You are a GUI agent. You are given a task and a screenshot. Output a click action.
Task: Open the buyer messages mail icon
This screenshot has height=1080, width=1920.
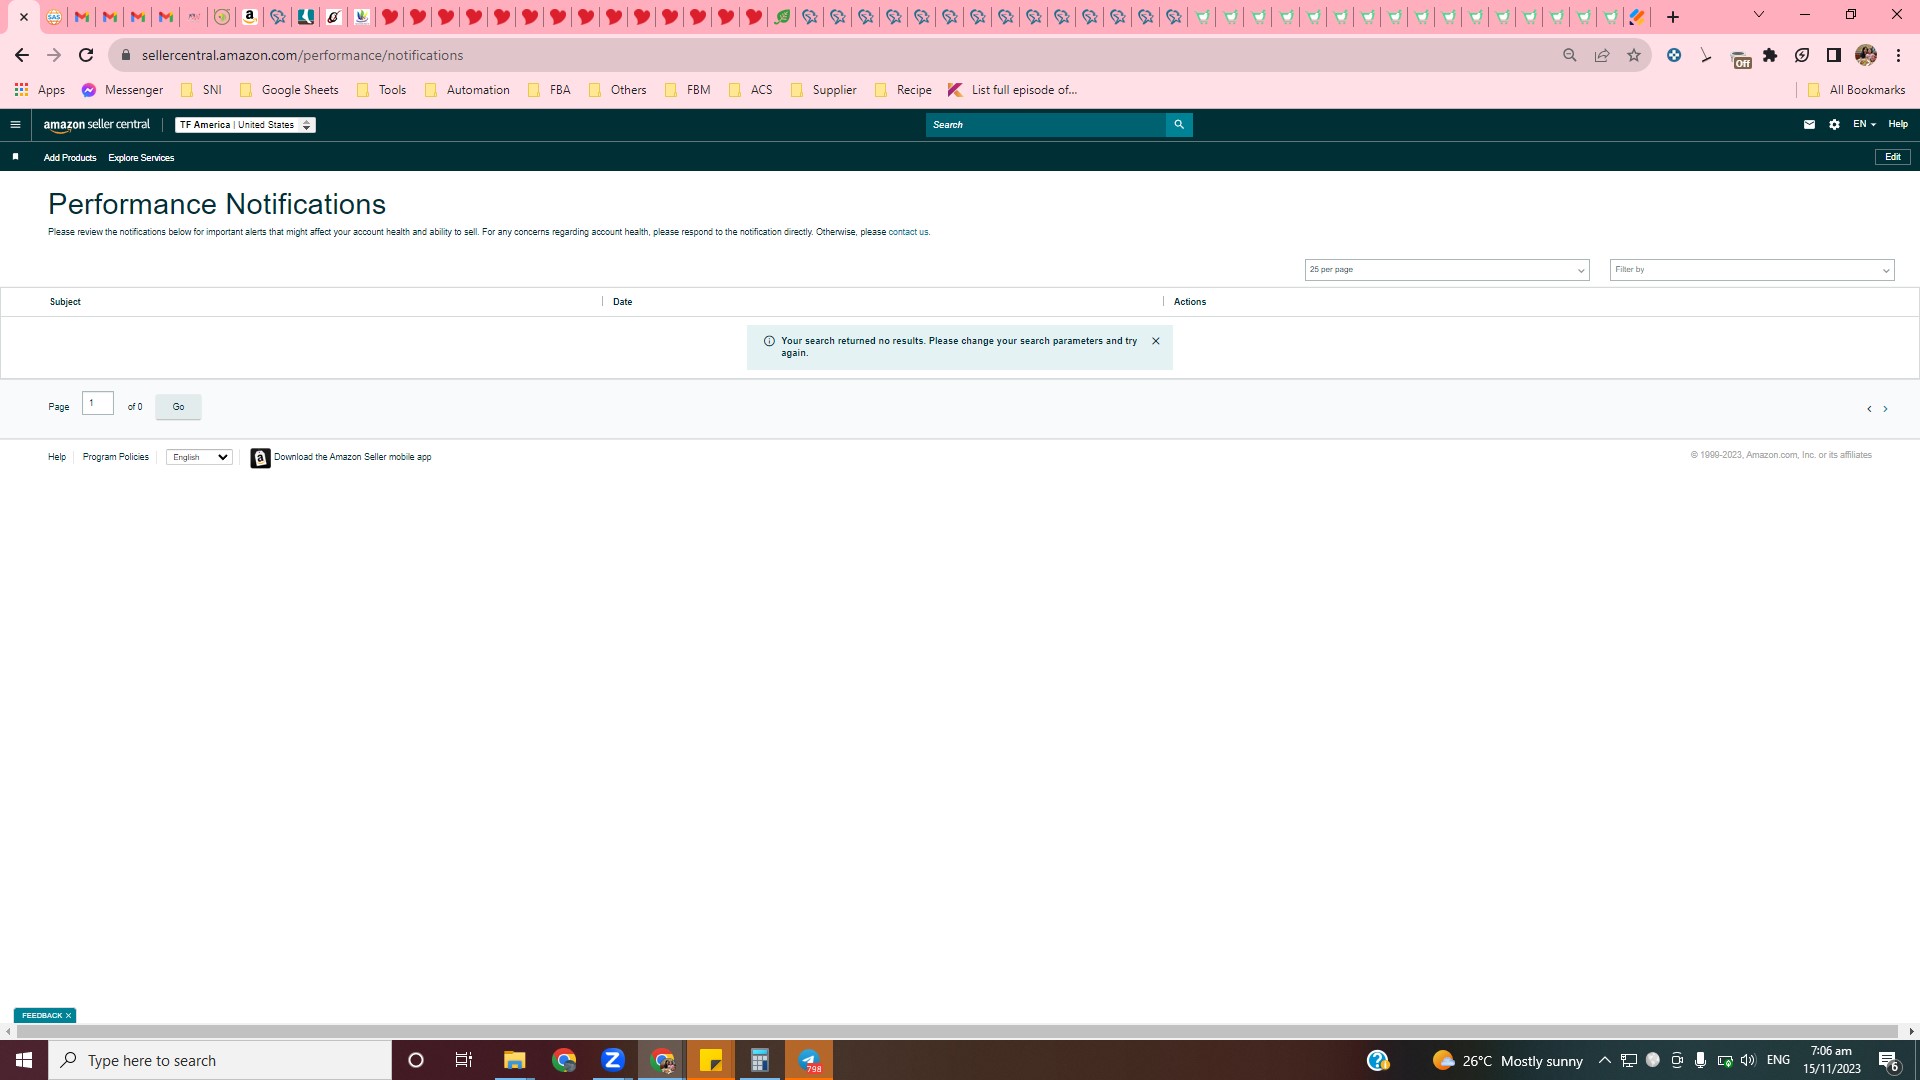pos(1809,125)
